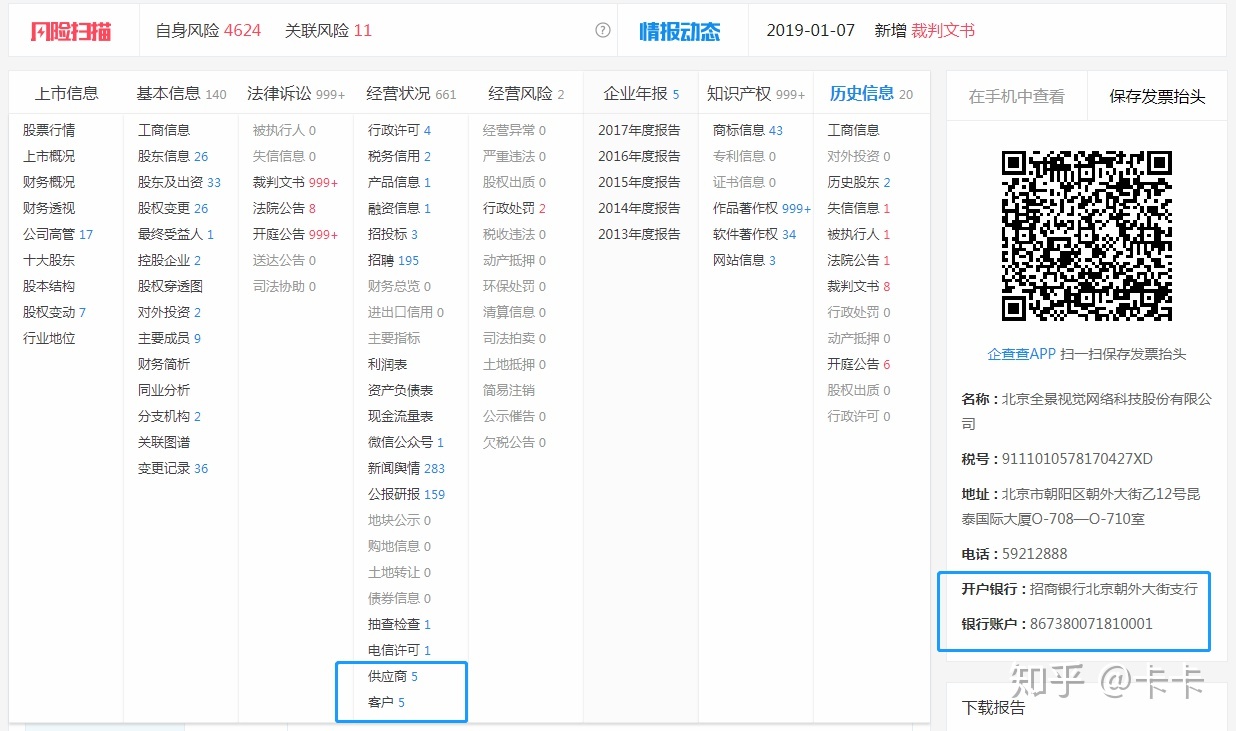This screenshot has height=731, width=1236.
Task: Click the 企查查APP link
Action: point(1022,354)
